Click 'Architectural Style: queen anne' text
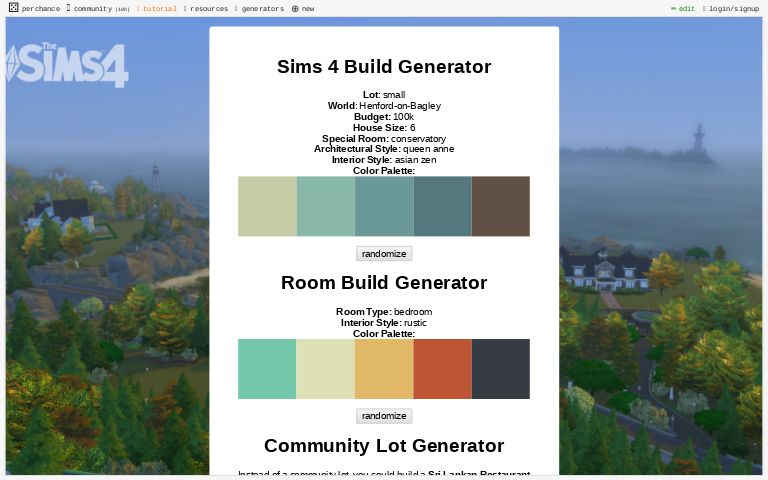This screenshot has width=768, height=480. point(384,149)
